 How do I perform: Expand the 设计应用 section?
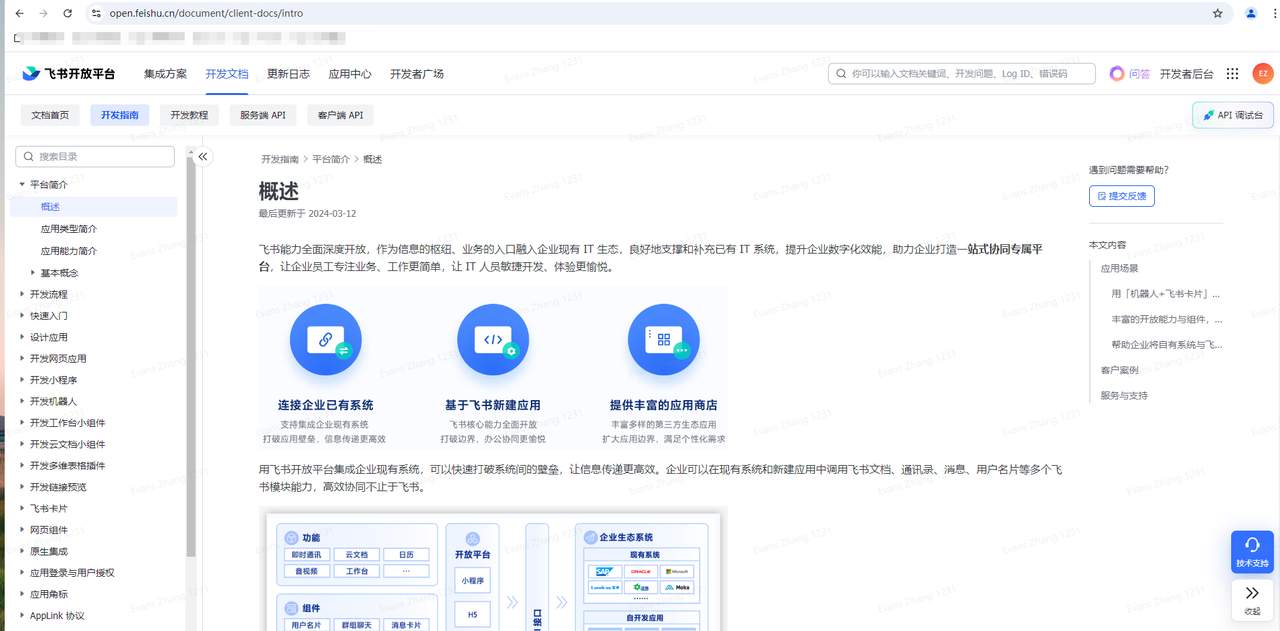point(22,337)
